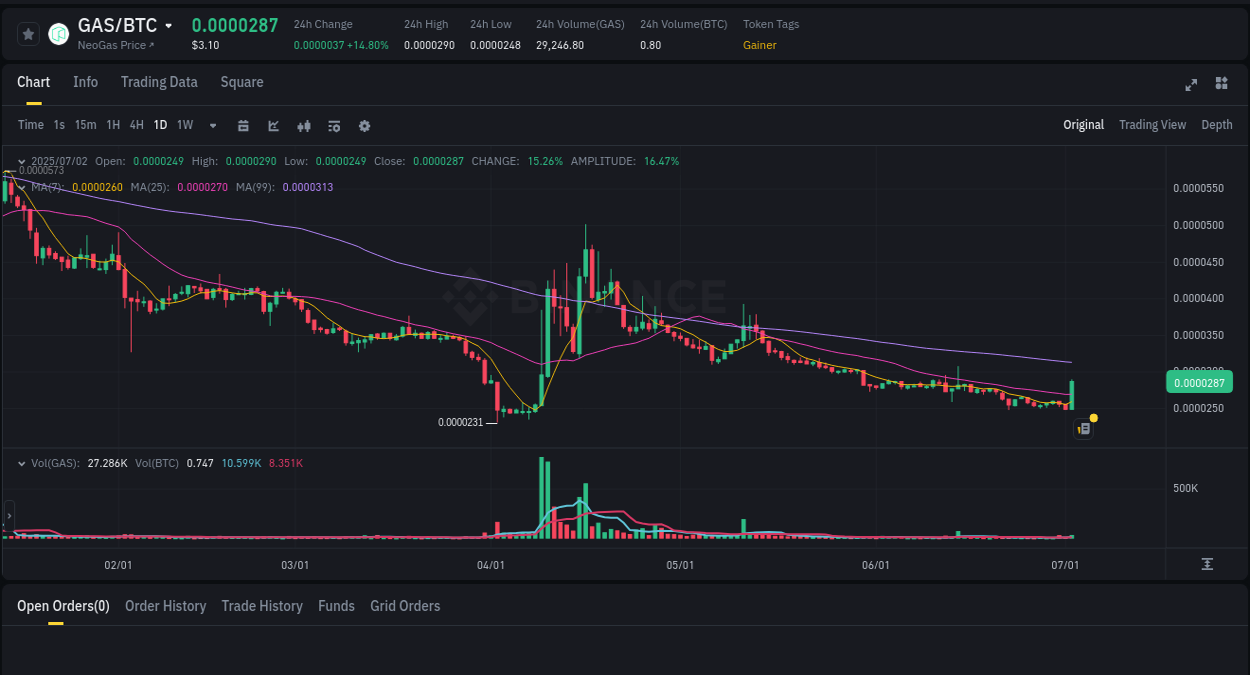Viewport: 1250px width, 675px height.
Task: Toggle the star to favorite GAS/BTC pair
Action: click(x=28, y=33)
